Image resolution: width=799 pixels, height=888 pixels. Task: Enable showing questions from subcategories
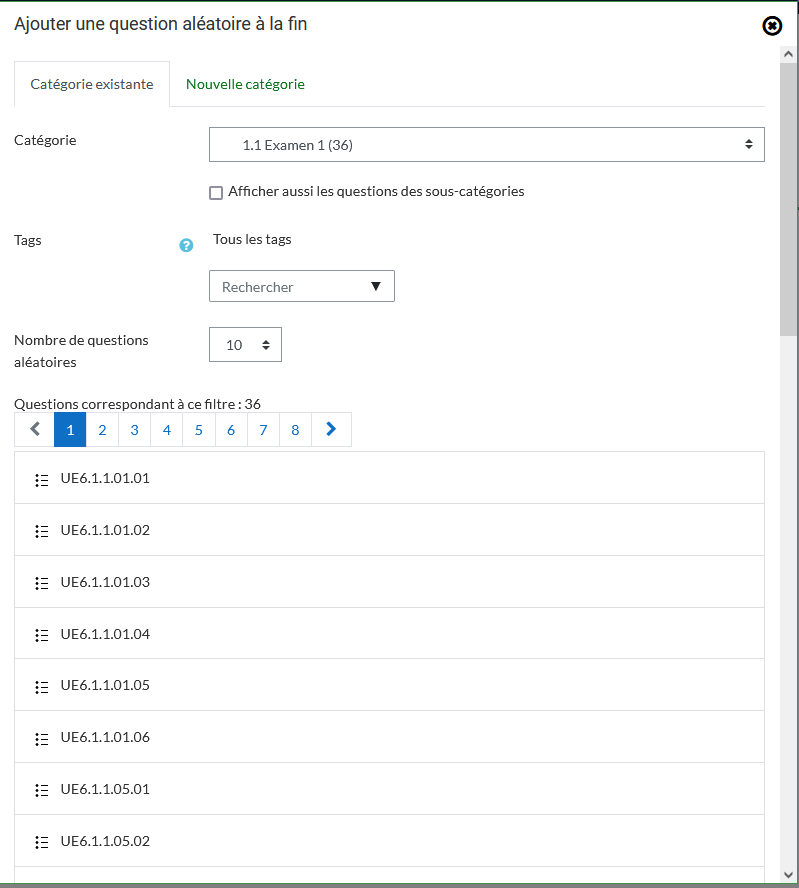pyautogui.click(x=216, y=192)
